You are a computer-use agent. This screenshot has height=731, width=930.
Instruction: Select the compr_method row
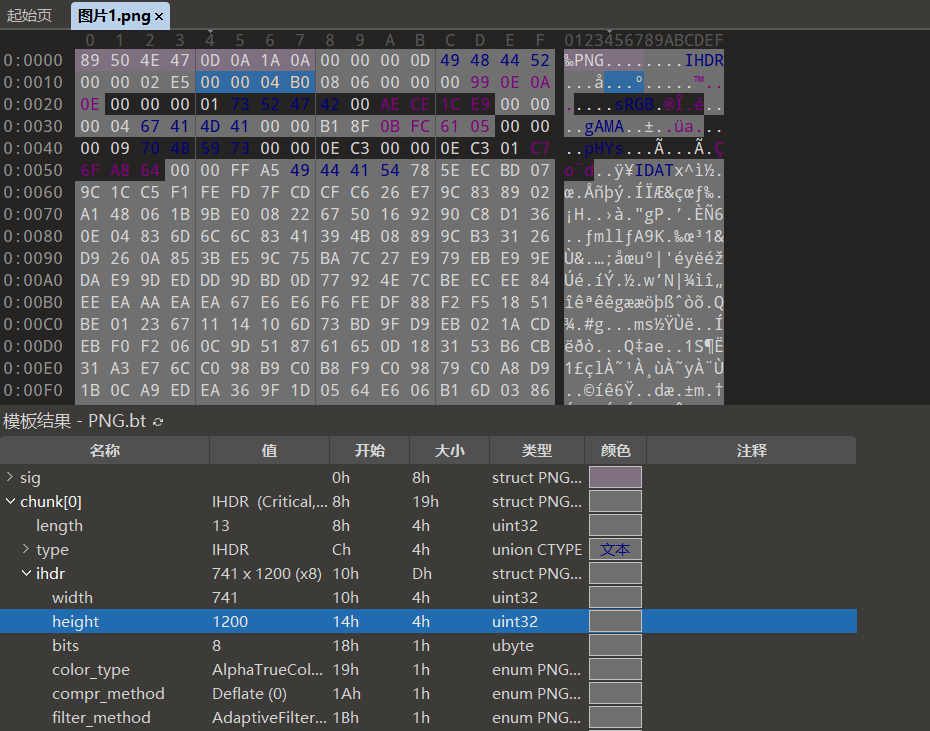[x=428, y=694]
